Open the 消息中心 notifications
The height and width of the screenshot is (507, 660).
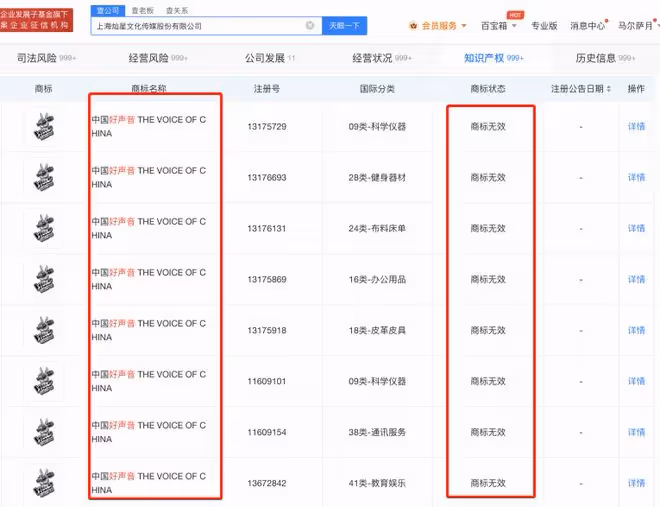[x=588, y=26]
